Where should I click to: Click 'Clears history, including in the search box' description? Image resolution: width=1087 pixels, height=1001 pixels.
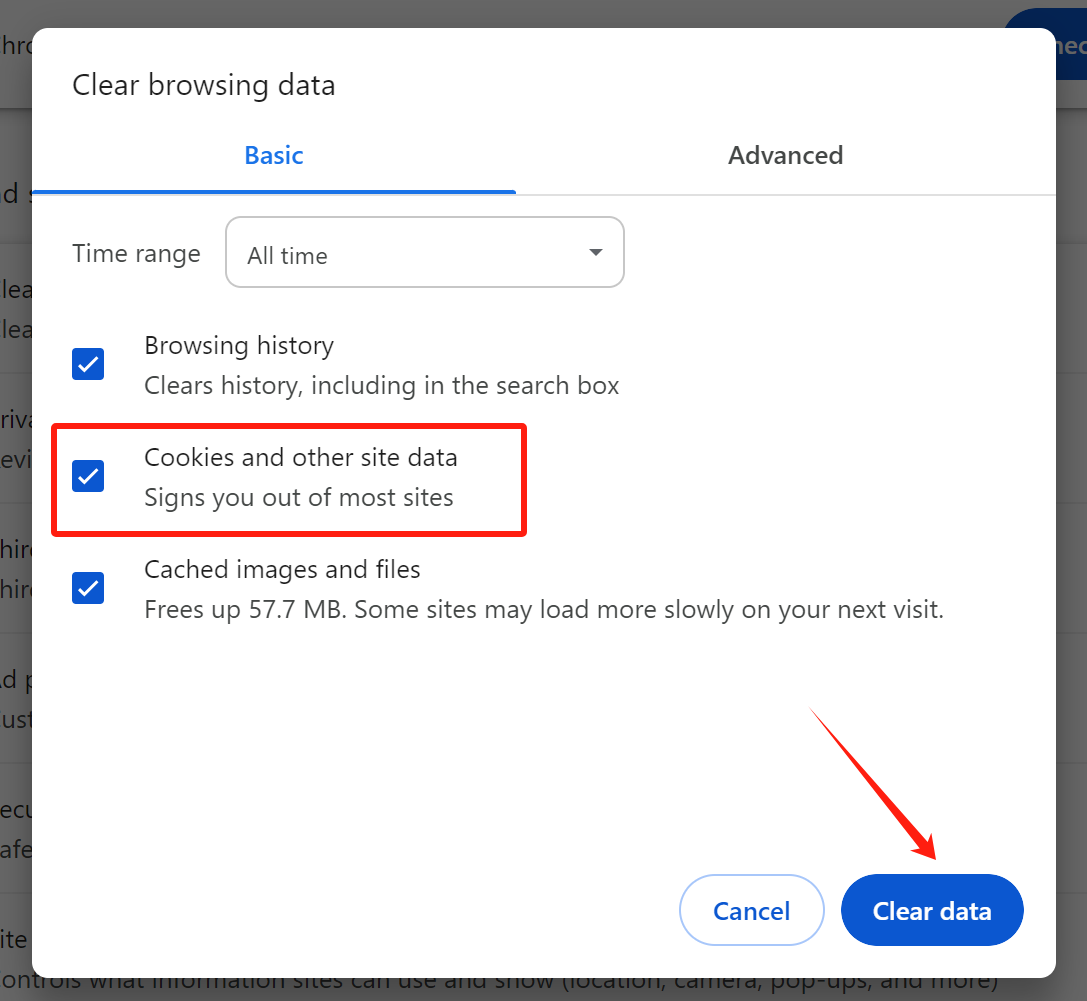click(382, 386)
